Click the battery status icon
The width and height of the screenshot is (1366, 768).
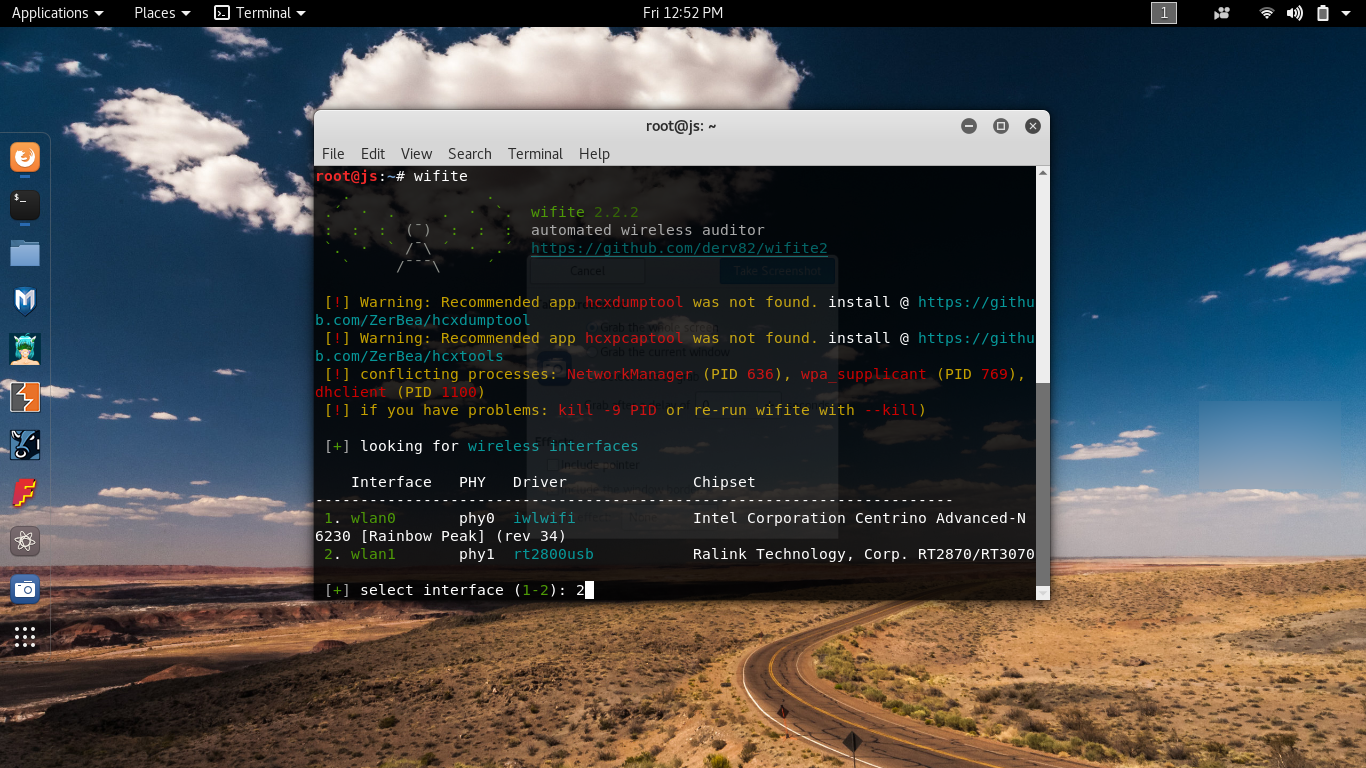tap(1323, 13)
